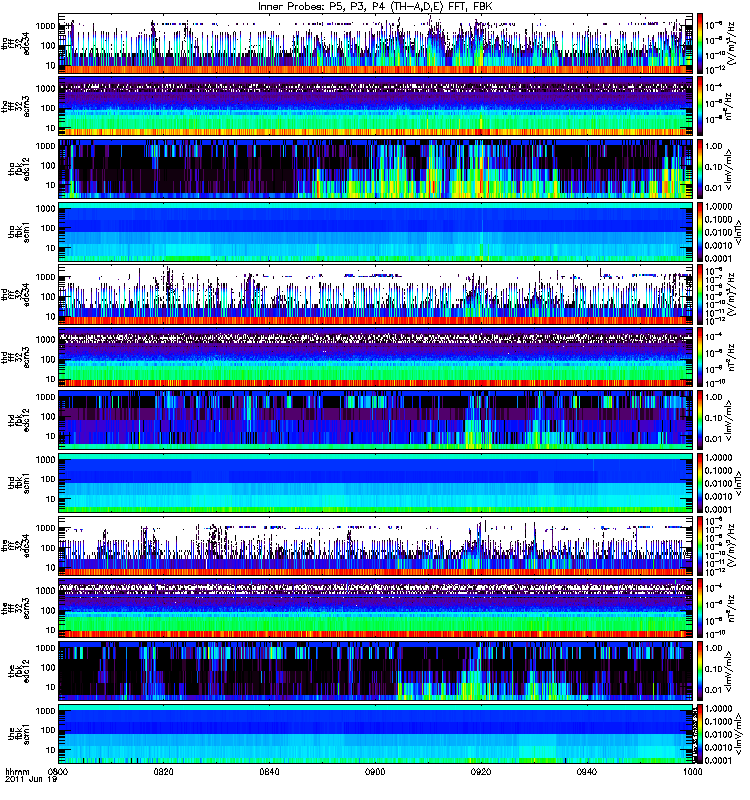The image size is (750, 800).
Task: Click the color bar beside thd edc34 FFT panel
Action: 700,295
